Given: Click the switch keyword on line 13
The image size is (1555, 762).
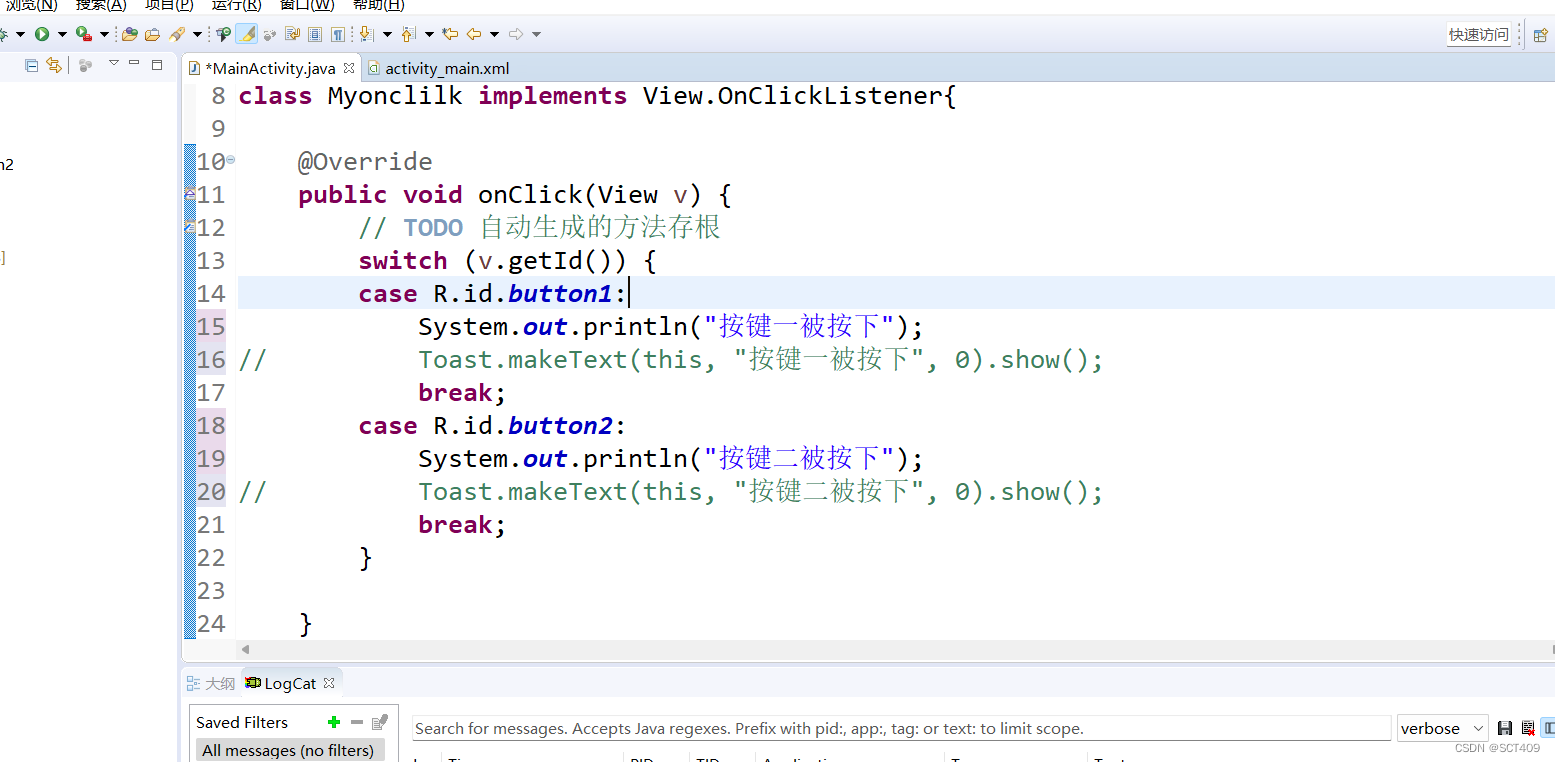Looking at the screenshot, I should click(403, 261).
